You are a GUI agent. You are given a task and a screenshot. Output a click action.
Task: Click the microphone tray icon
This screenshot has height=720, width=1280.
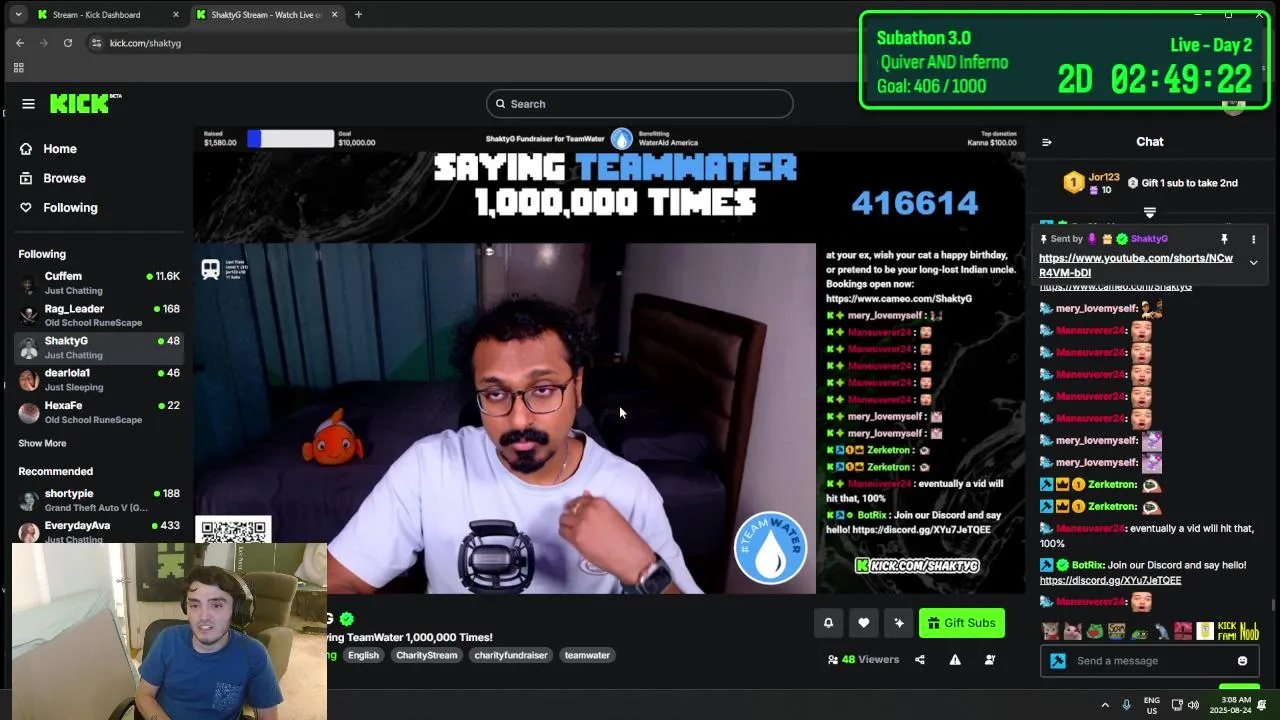click(1127, 705)
